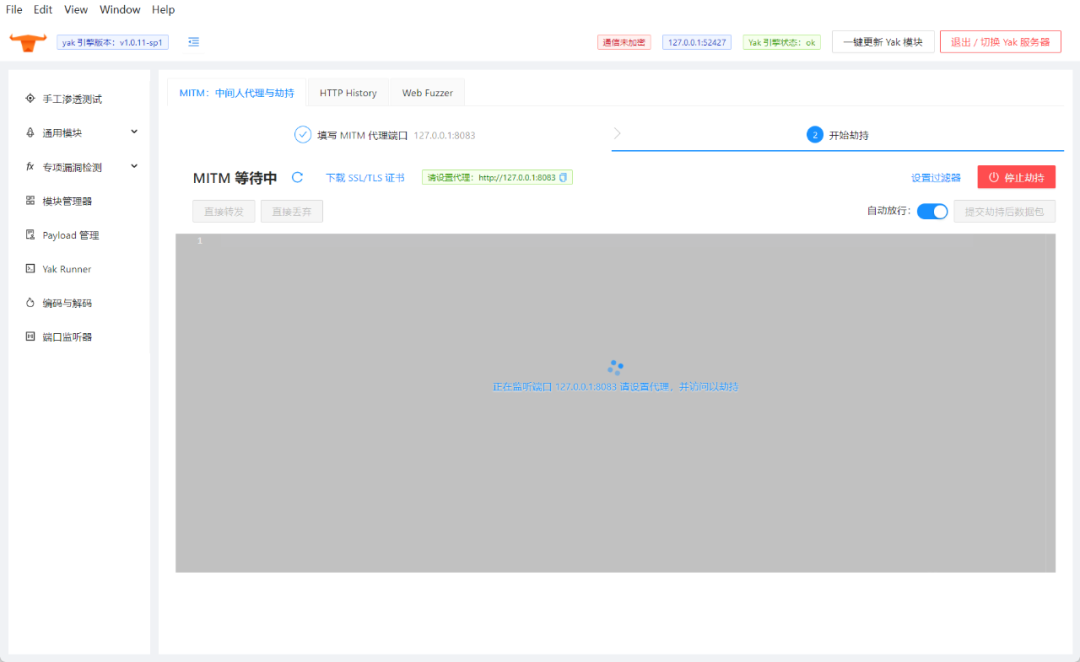Switch to the Web Fuzzer tab

pyautogui.click(x=427, y=92)
